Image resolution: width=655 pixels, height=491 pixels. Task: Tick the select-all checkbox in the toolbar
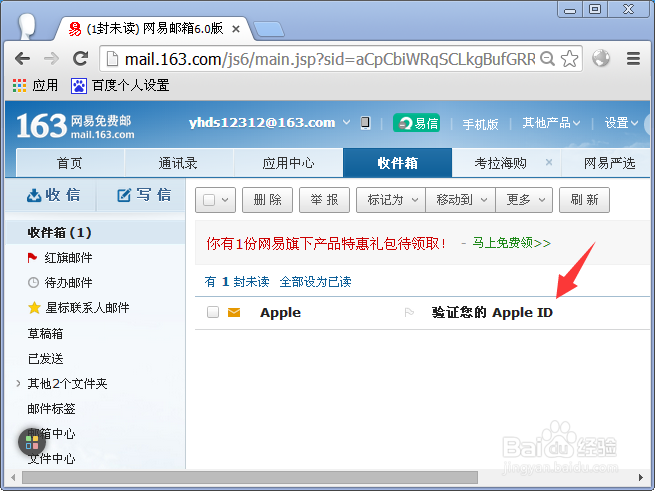click(x=209, y=200)
